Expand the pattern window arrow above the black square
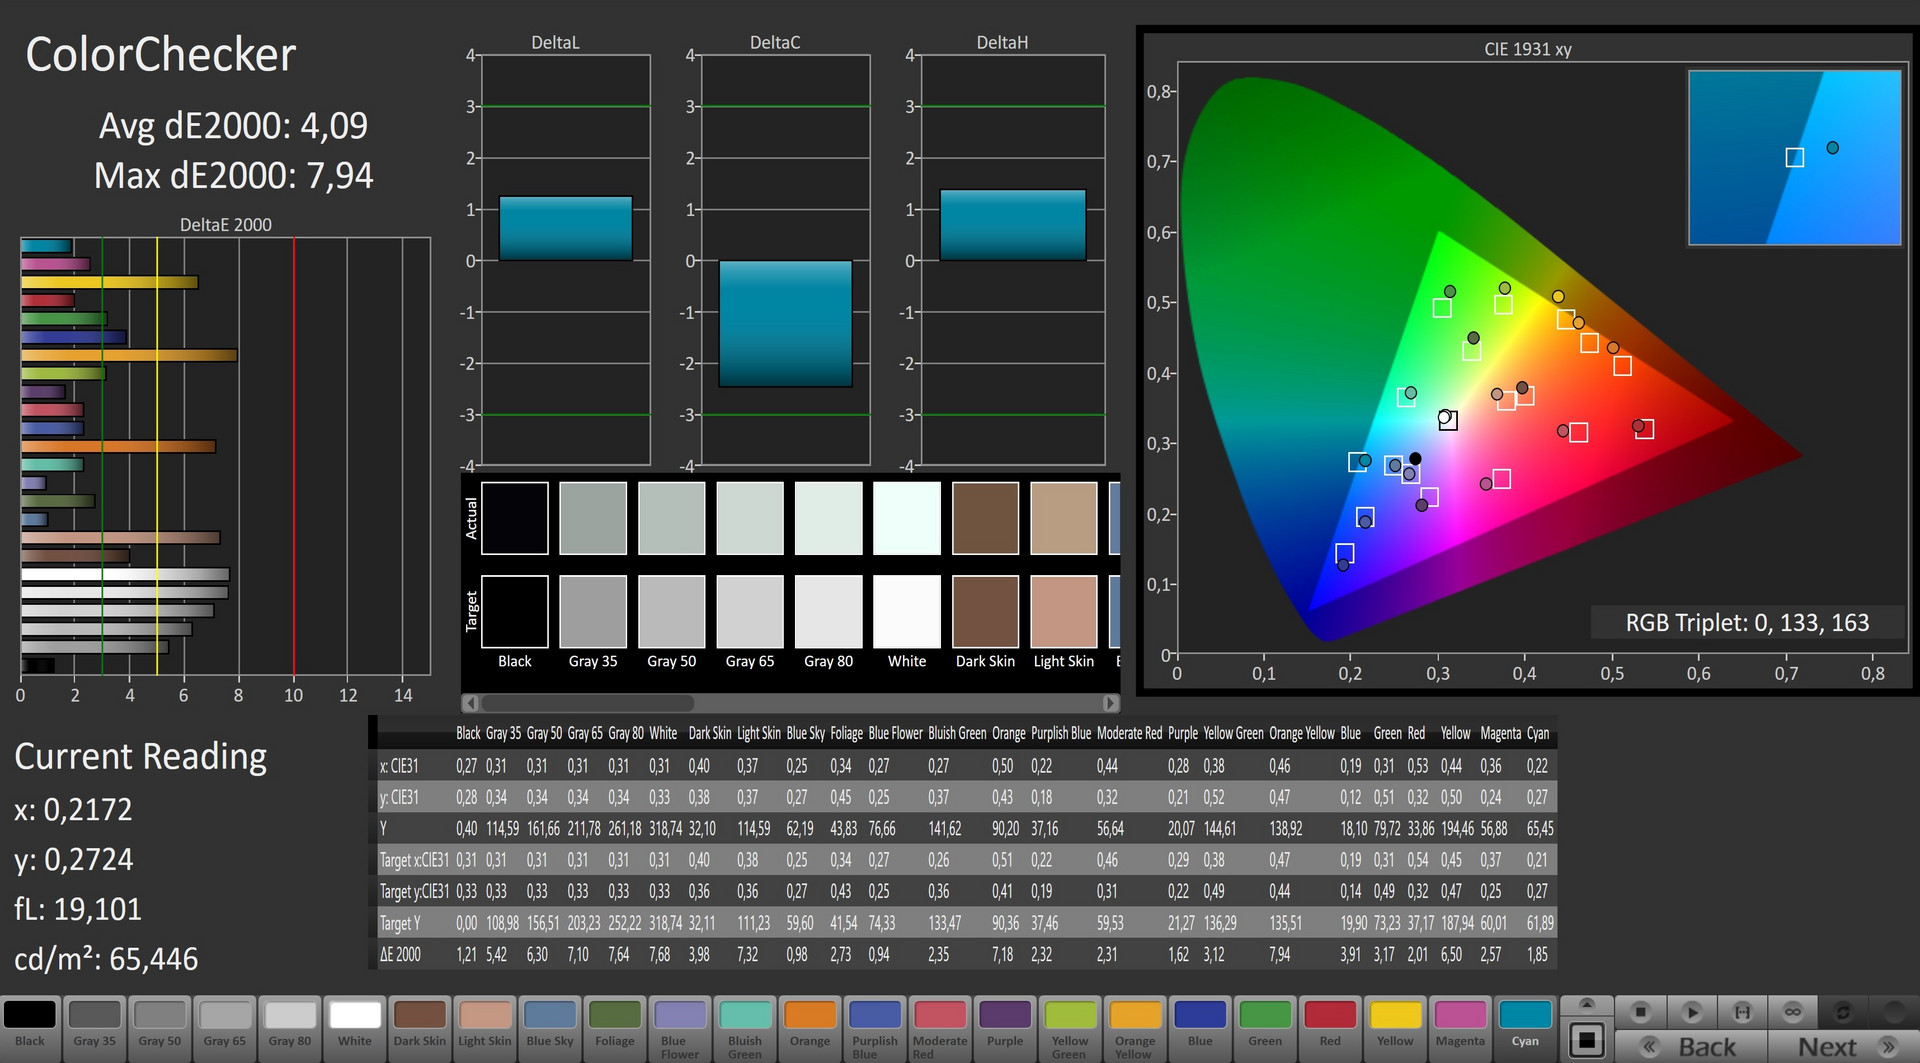 point(1587,1004)
